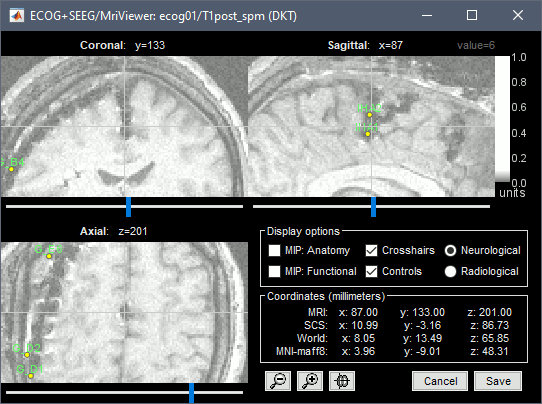Uncheck the Controls checkbox
Screen dimensions: 542x404
pyautogui.click(x=371, y=271)
